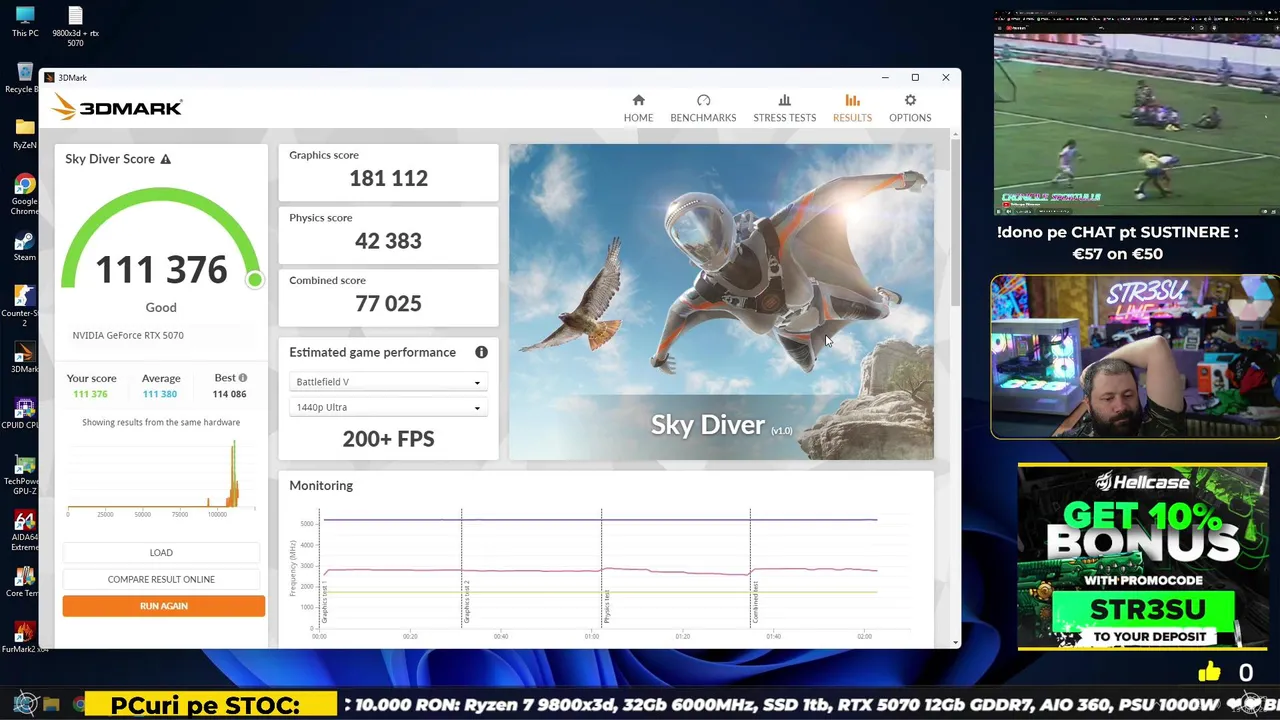Click the thumbs-up like icon on the stream overlay
The width and height of the screenshot is (1280, 720).
(1209, 672)
